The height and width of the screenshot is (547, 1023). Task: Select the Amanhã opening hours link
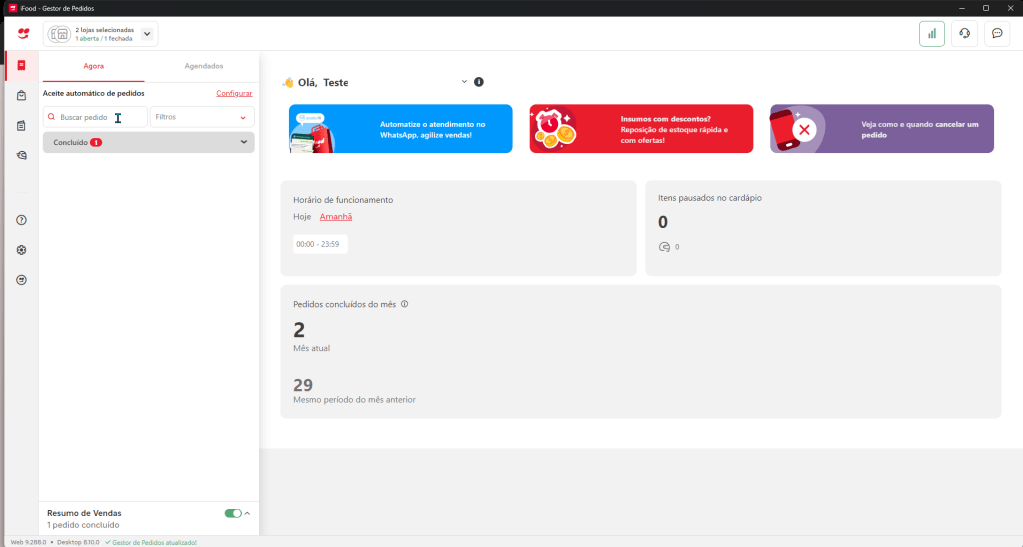[336, 217]
